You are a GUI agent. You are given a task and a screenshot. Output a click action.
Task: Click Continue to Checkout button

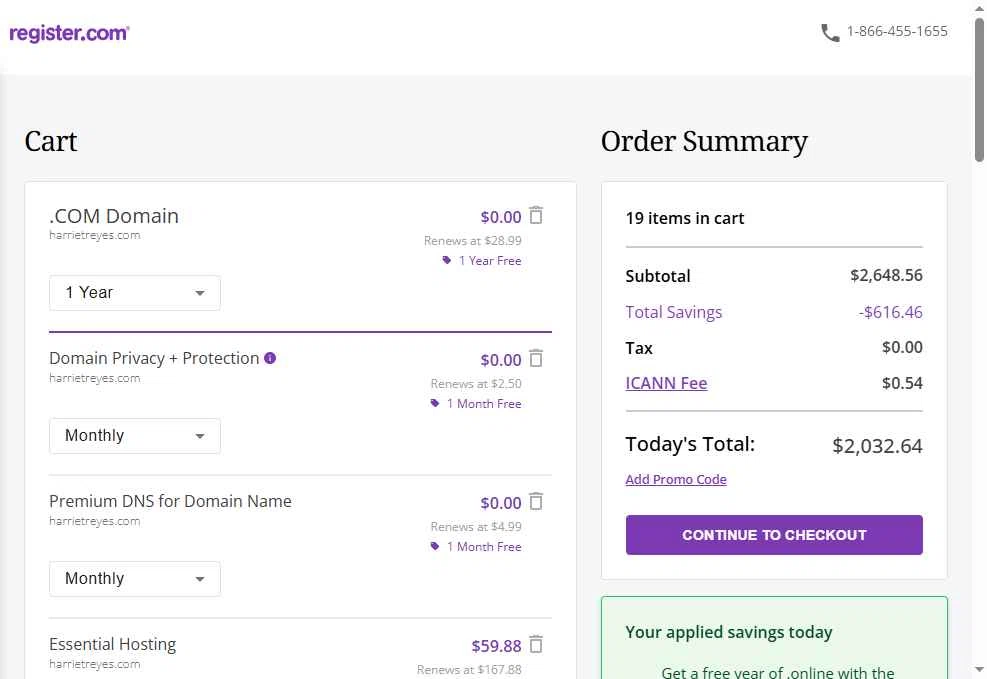tap(774, 535)
